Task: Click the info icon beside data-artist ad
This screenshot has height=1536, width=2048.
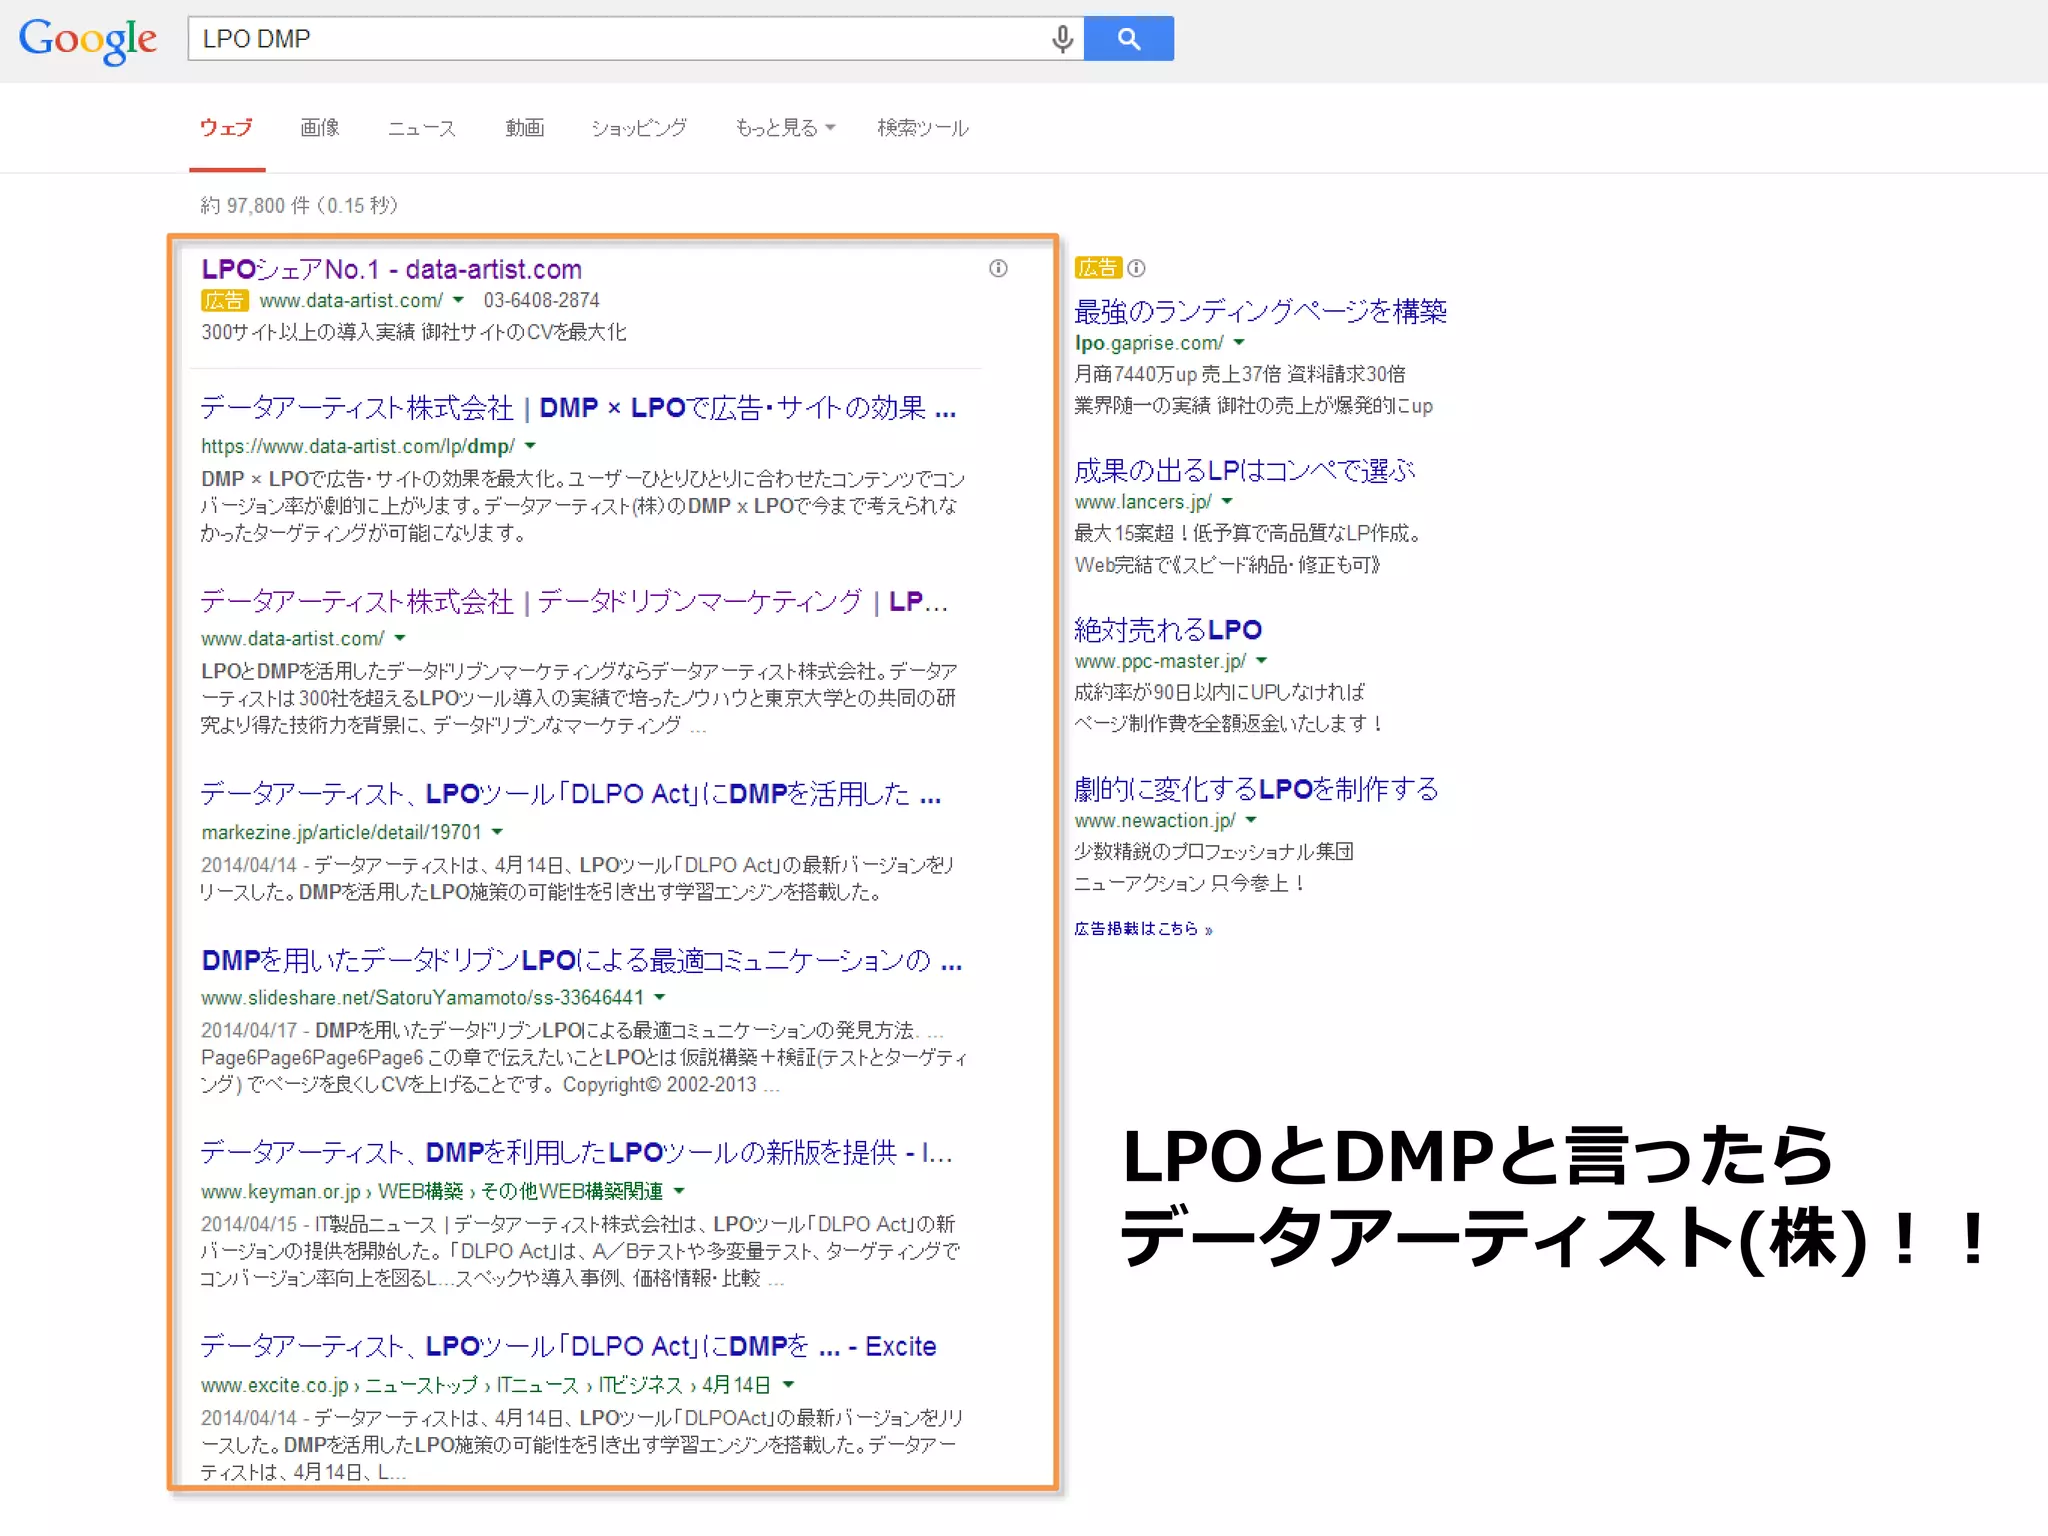Action: coord(998,268)
